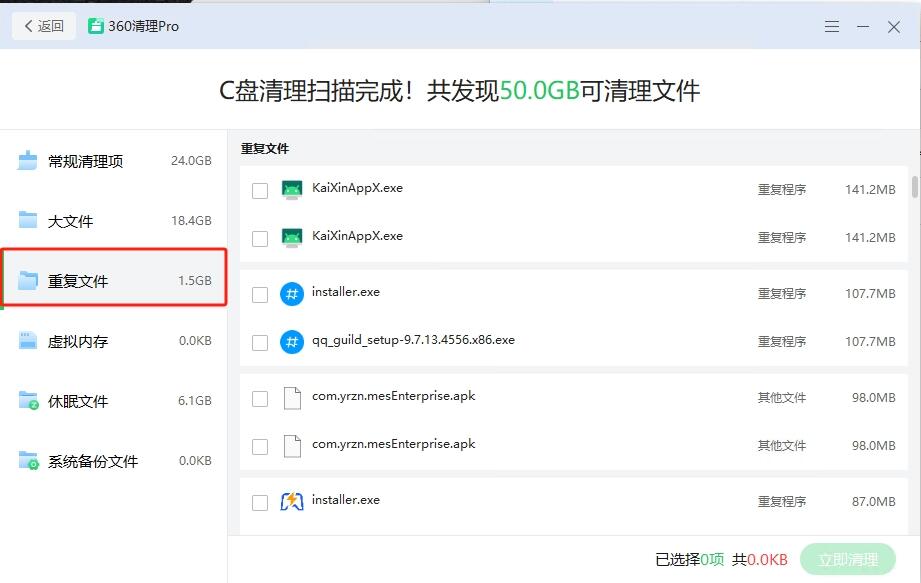Click the 休眠文件 folder icon
This screenshot has width=921, height=583.
(x=28, y=400)
